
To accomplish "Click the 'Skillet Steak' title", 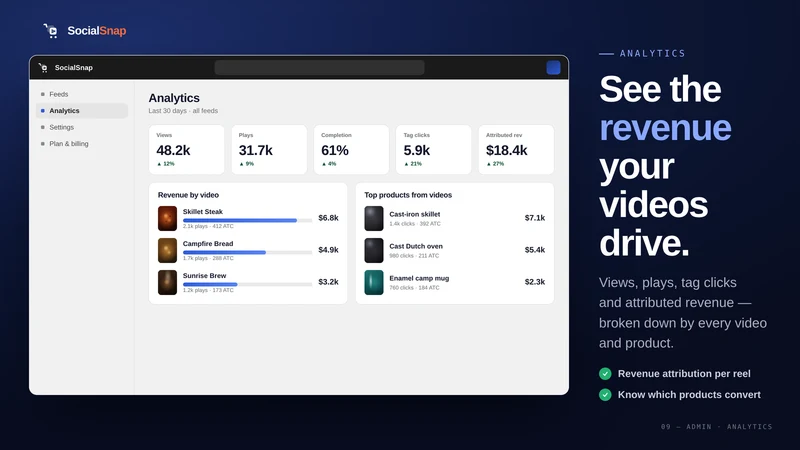I will [203, 212].
